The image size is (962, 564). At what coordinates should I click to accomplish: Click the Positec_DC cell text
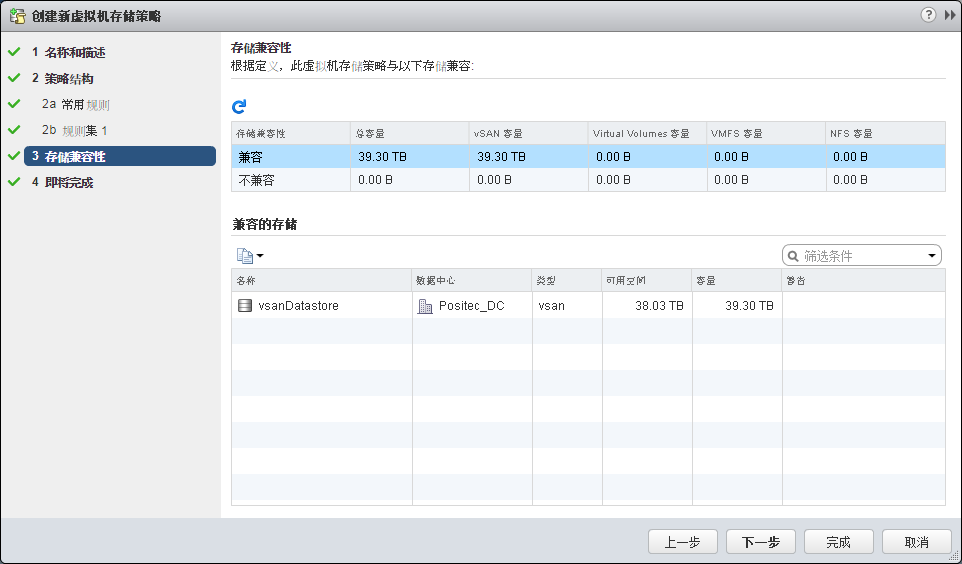tap(471, 306)
